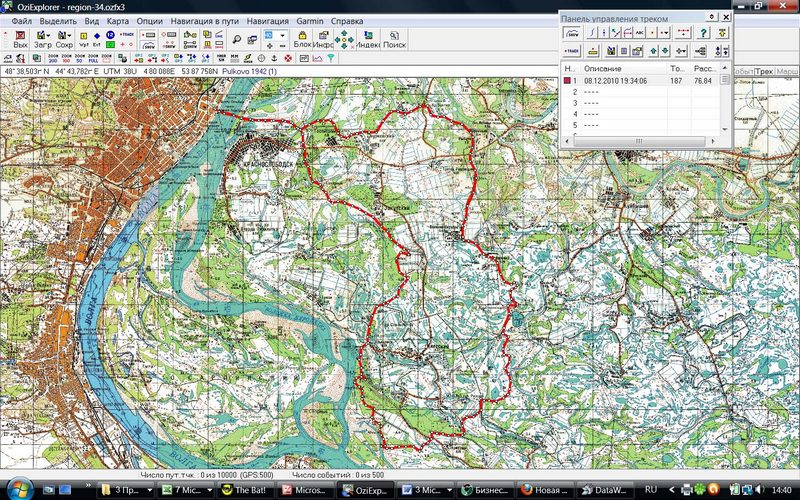Viewport: 800px width, 500px height.
Task: Click the red color swatch of track 1
Action: [567, 81]
